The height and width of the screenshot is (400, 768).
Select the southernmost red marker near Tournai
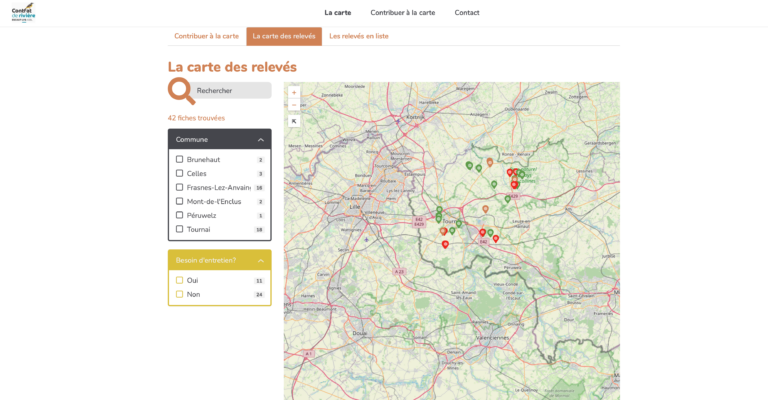pyautogui.click(x=445, y=244)
